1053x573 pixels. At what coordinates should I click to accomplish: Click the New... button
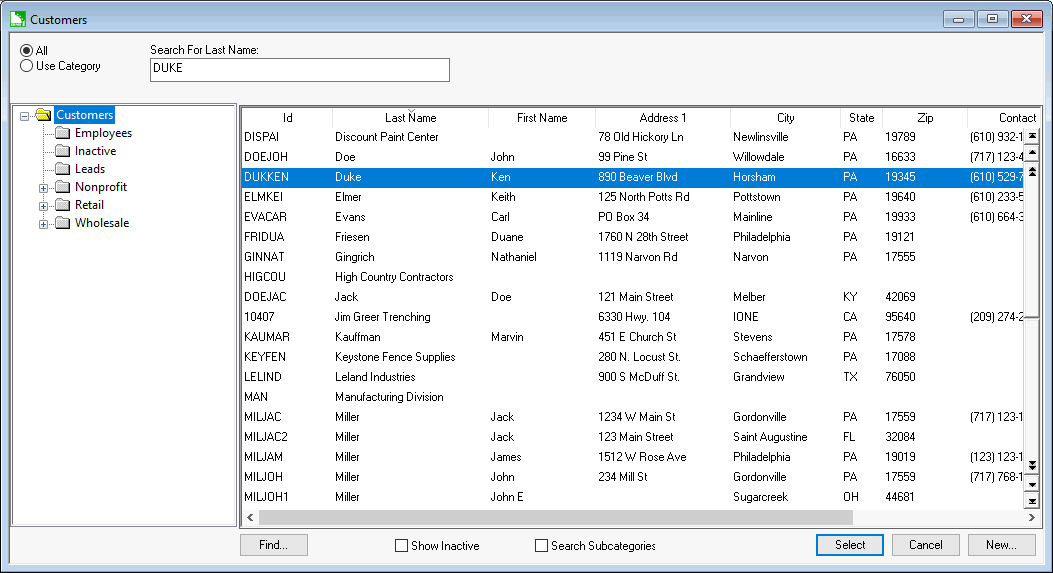click(x=1001, y=545)
